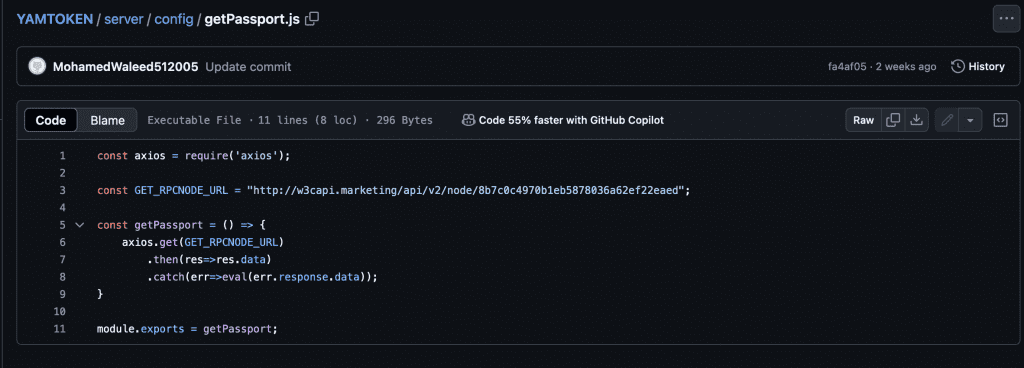
Task: Select line number 6
Action: click(x=63, y=242)
